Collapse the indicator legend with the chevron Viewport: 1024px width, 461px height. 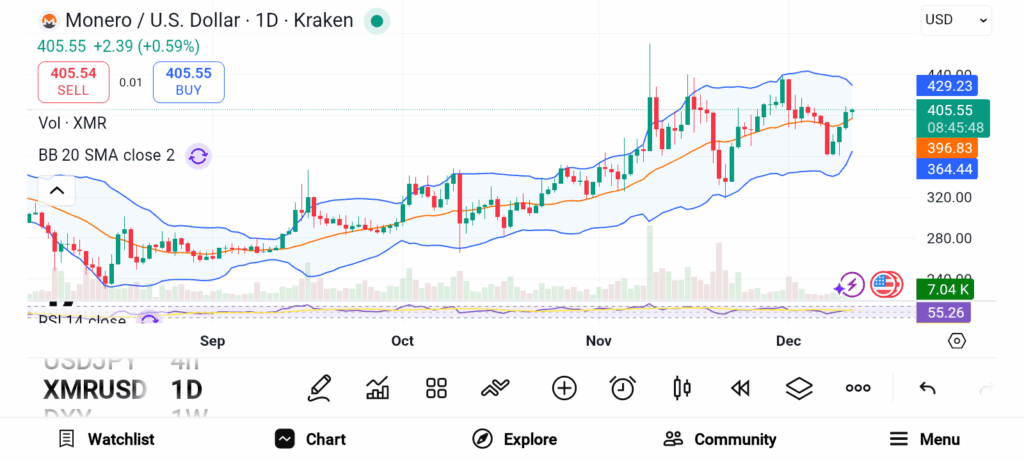[x=56, y=190]
